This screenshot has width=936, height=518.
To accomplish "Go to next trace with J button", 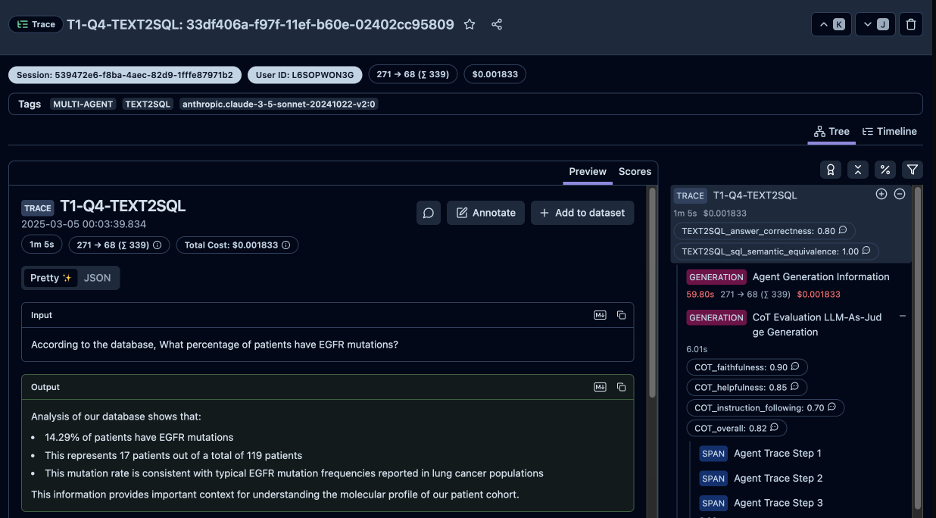I will (x=875, y=24).
